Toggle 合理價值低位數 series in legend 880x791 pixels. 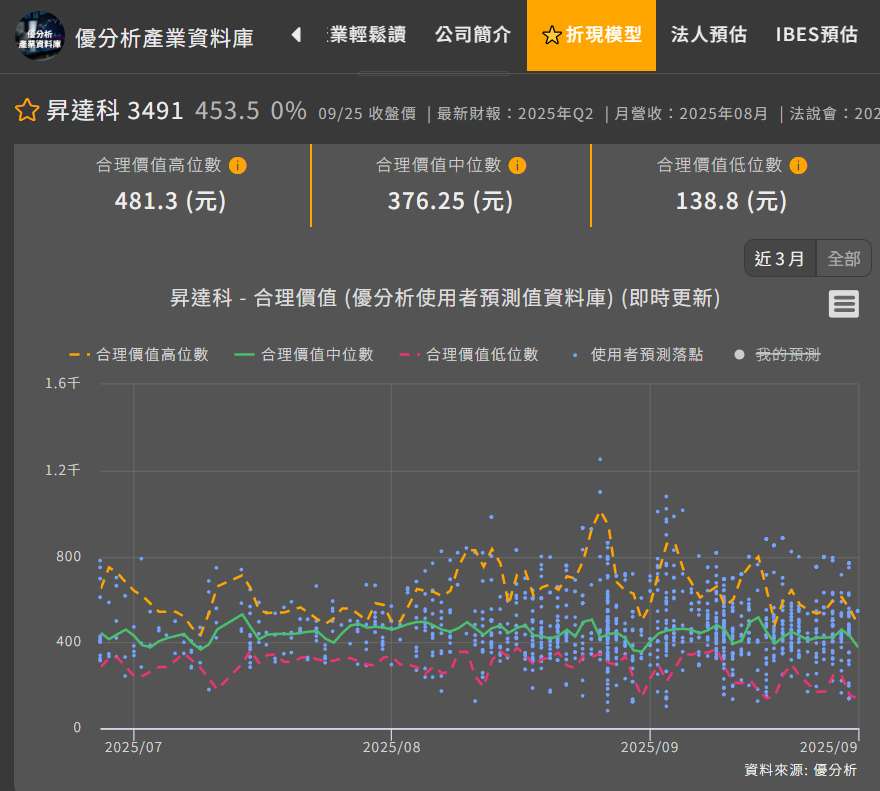point(469,354)
